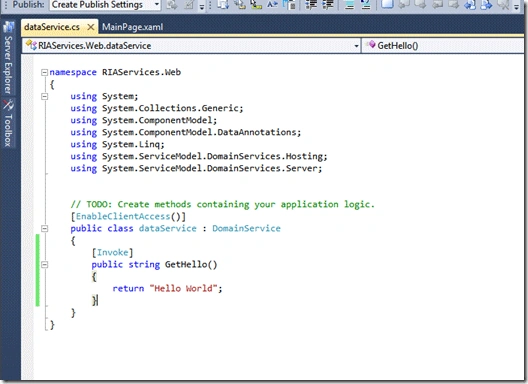Click the green TODO comment line
The width and height of the screenshot is (528, 384).
(x=222, y=204)
